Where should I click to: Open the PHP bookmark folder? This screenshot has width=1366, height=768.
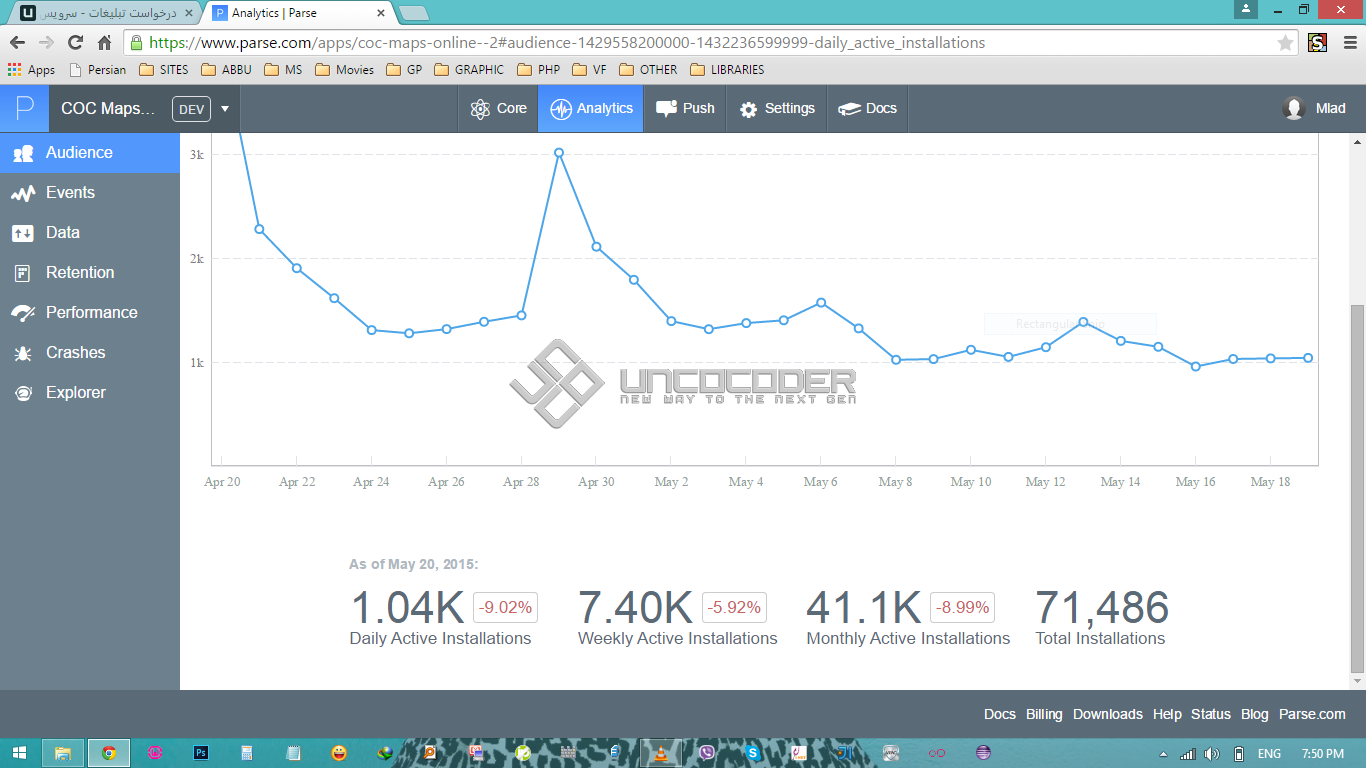point(538,70)
